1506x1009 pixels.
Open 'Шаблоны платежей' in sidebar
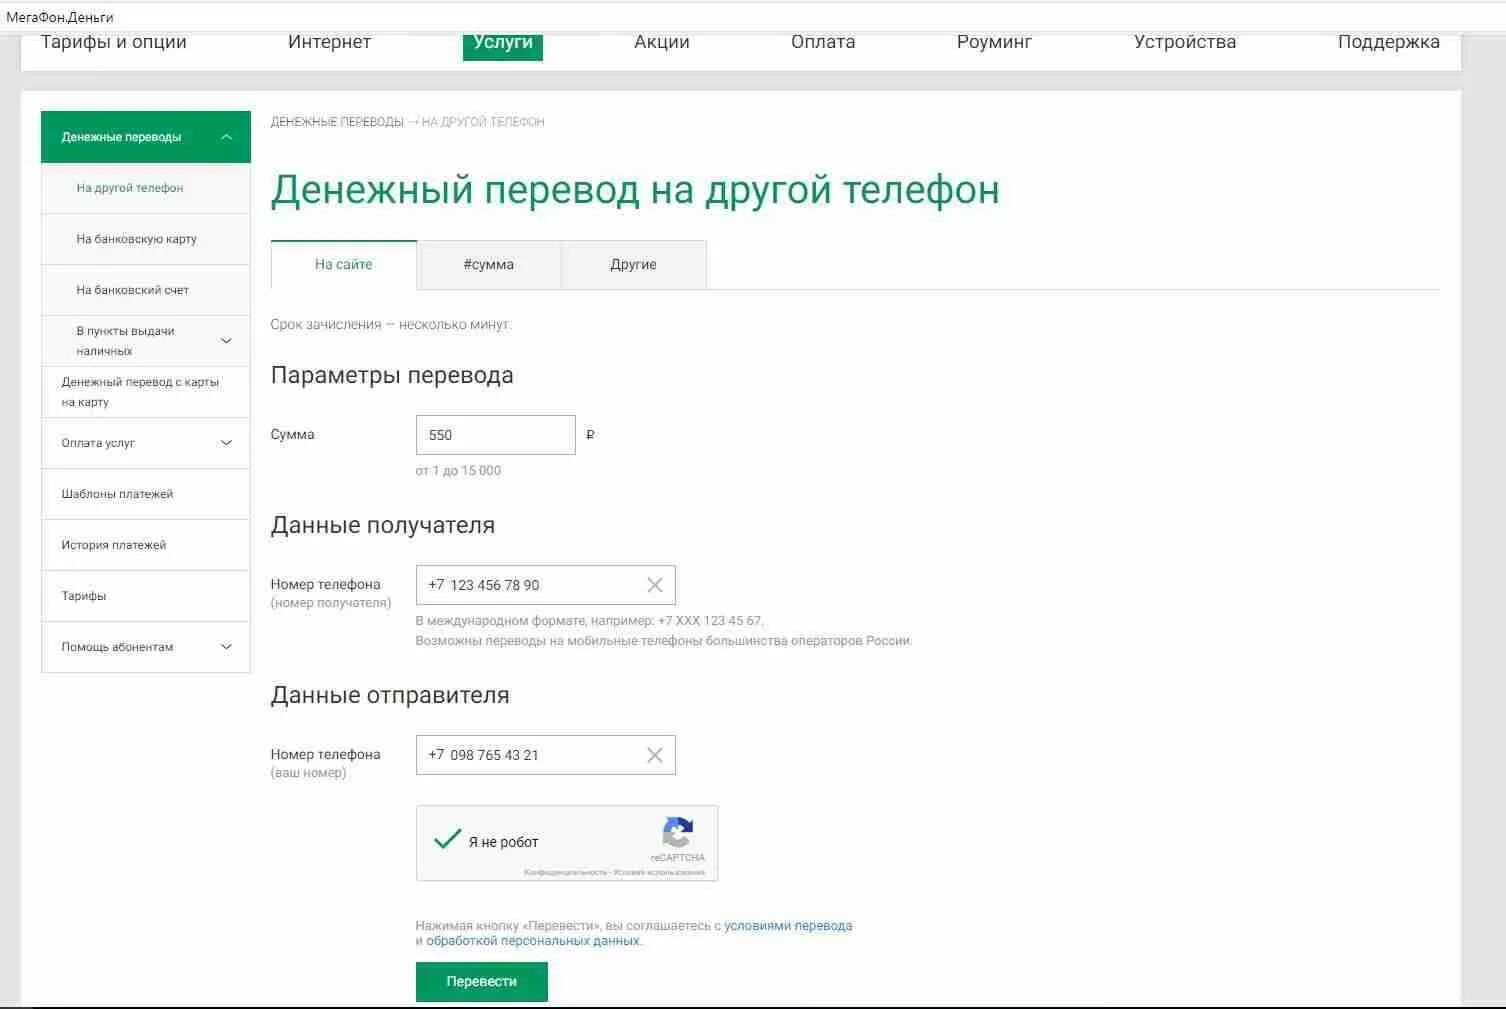[145, 494]
